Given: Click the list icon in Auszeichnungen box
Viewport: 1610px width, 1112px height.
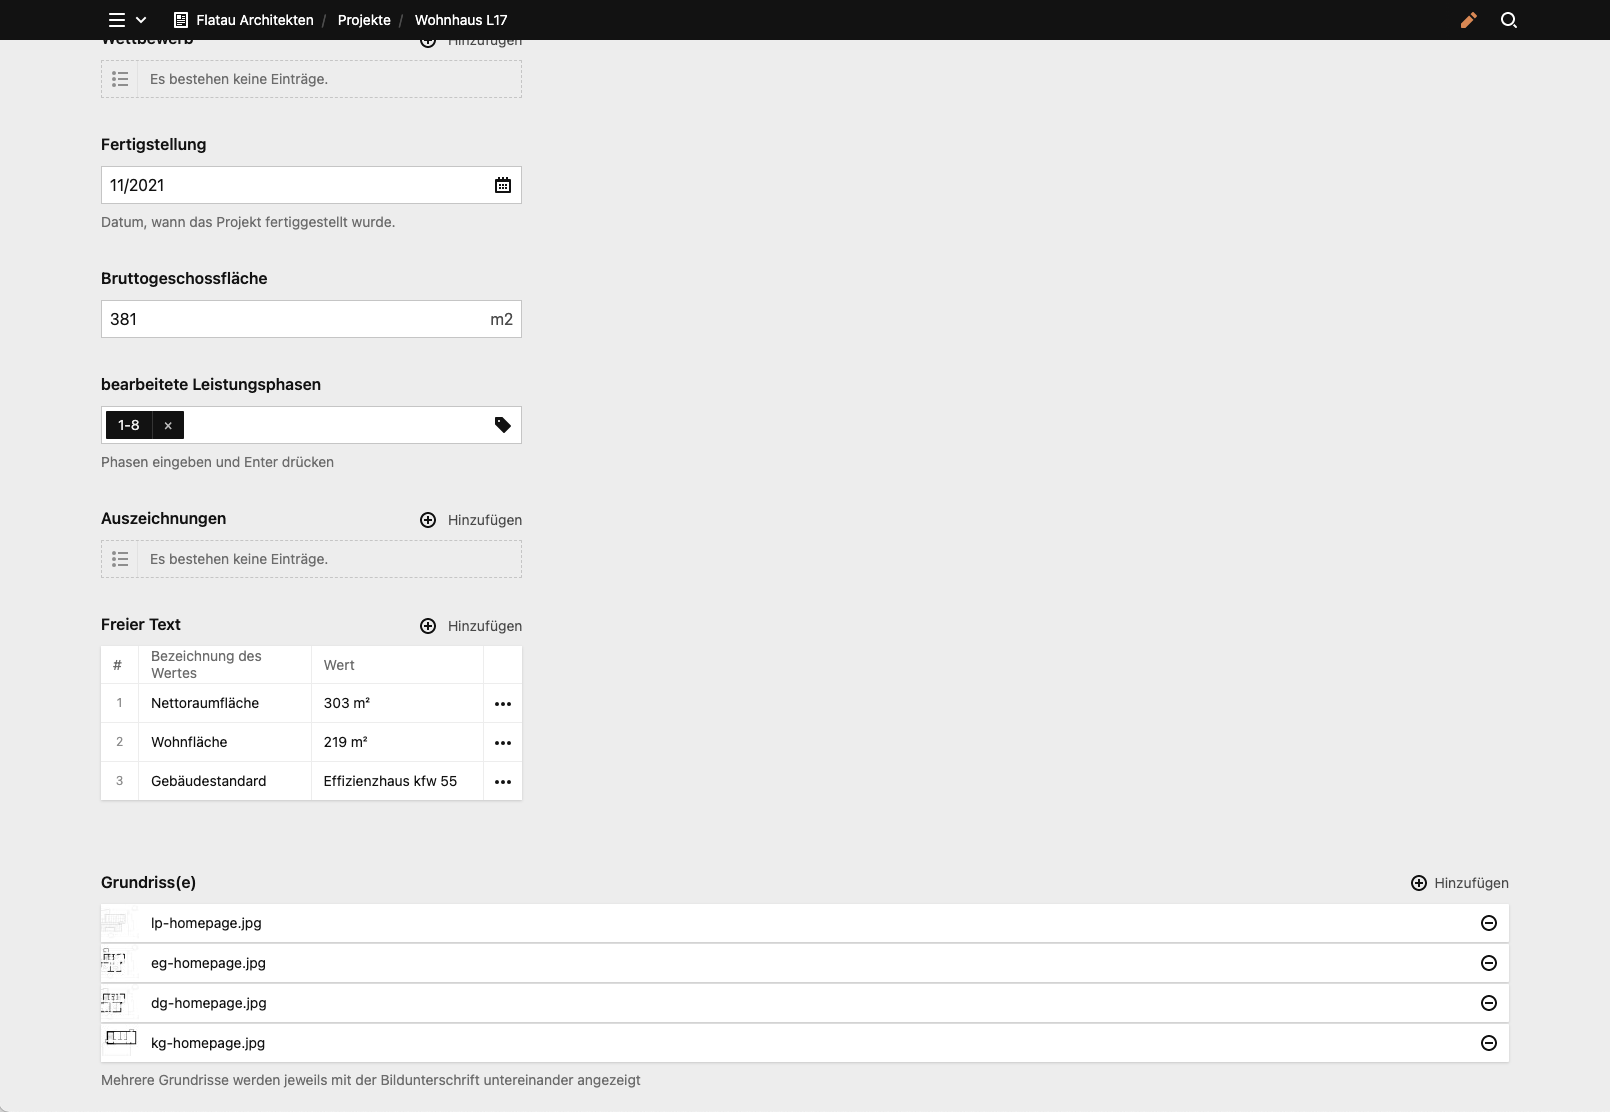Looking at the screenshot, I should [120, 558].
